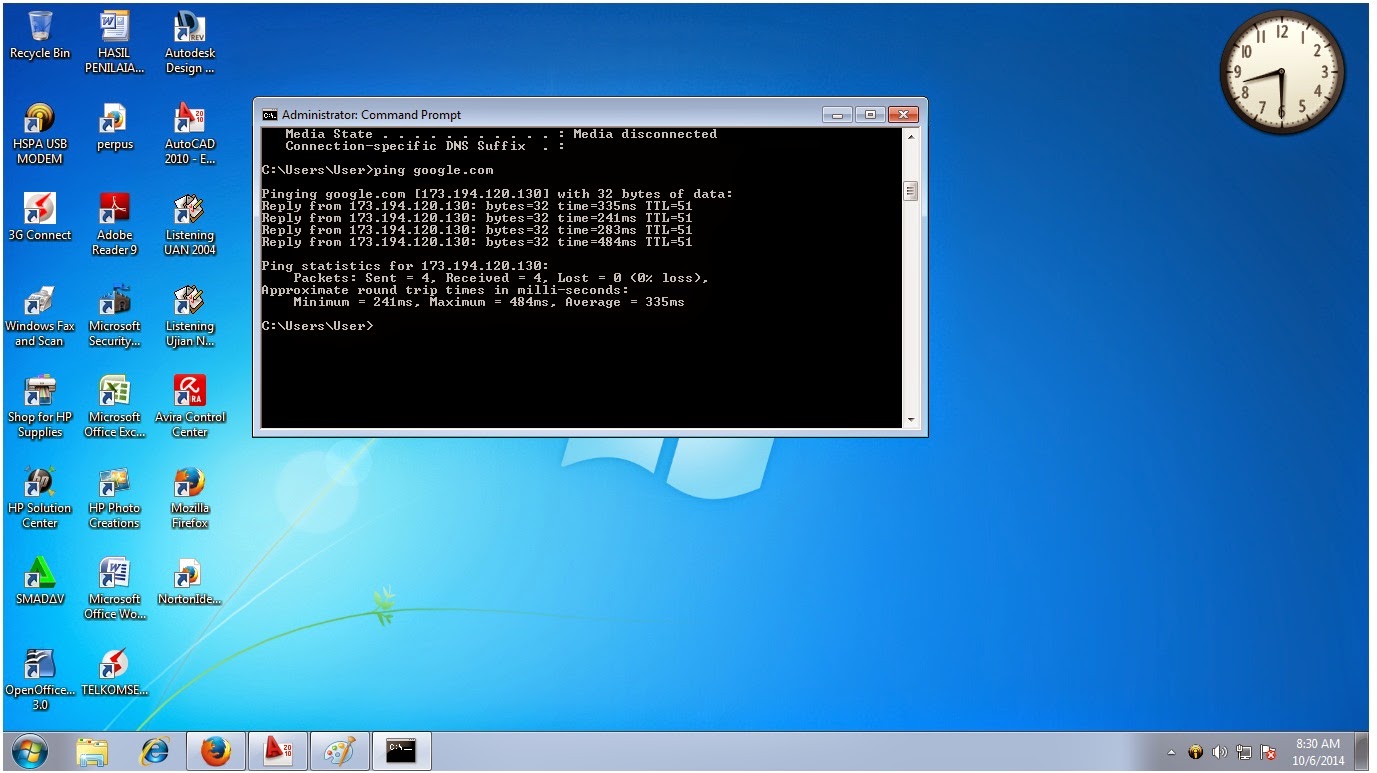Select the Avira Control Center icon
Viewport: 1377px width, 773px height.
pos(189,407)
